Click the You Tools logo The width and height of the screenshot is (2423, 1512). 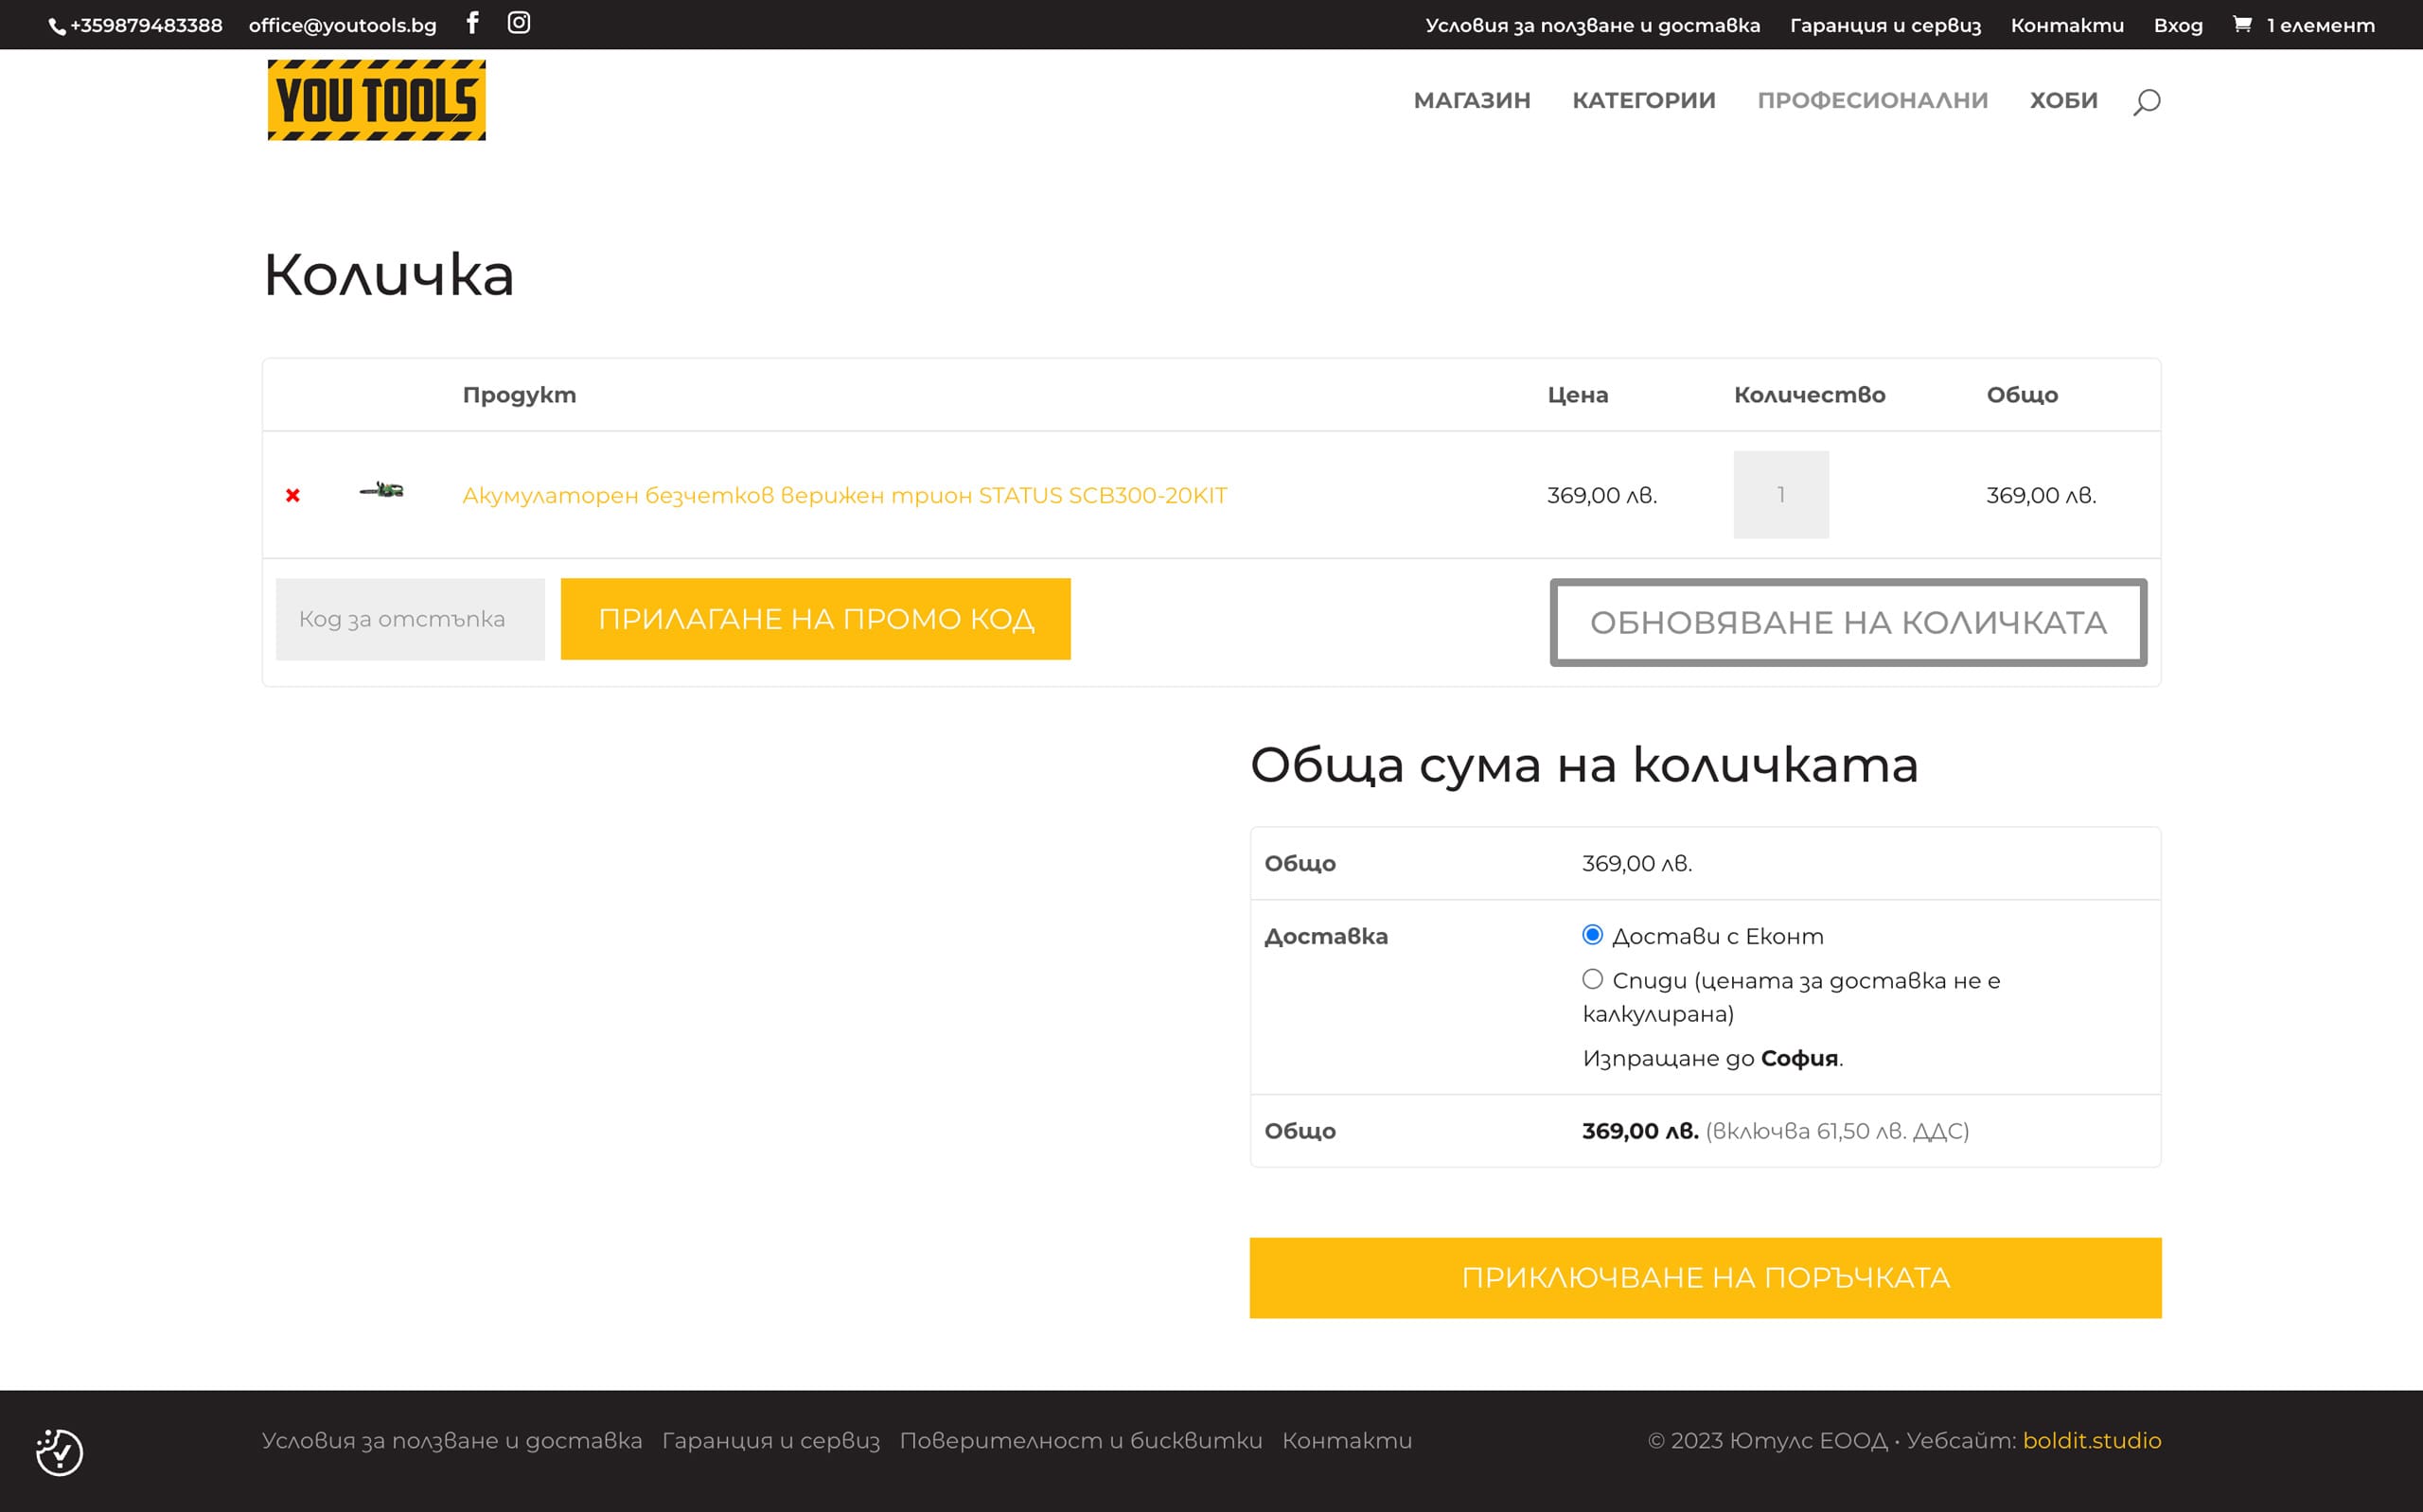tap(376, 100)
